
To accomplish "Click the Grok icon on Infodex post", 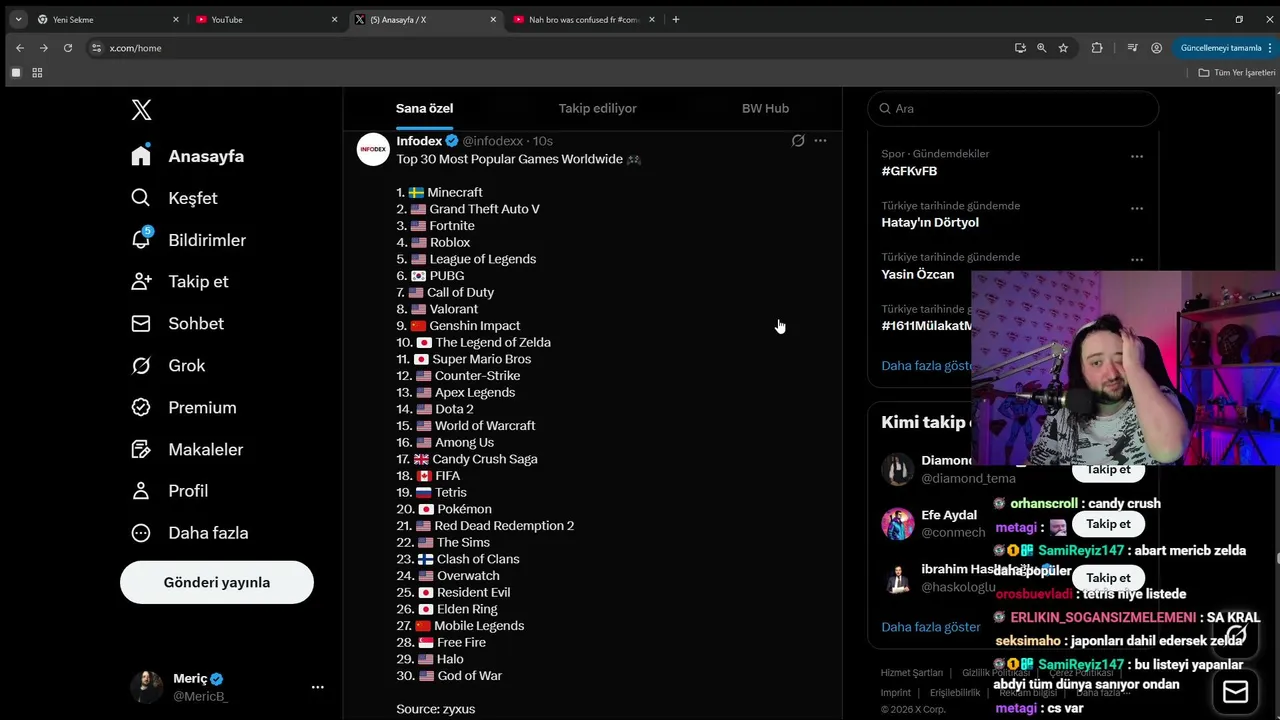I will tap(798, 141).
